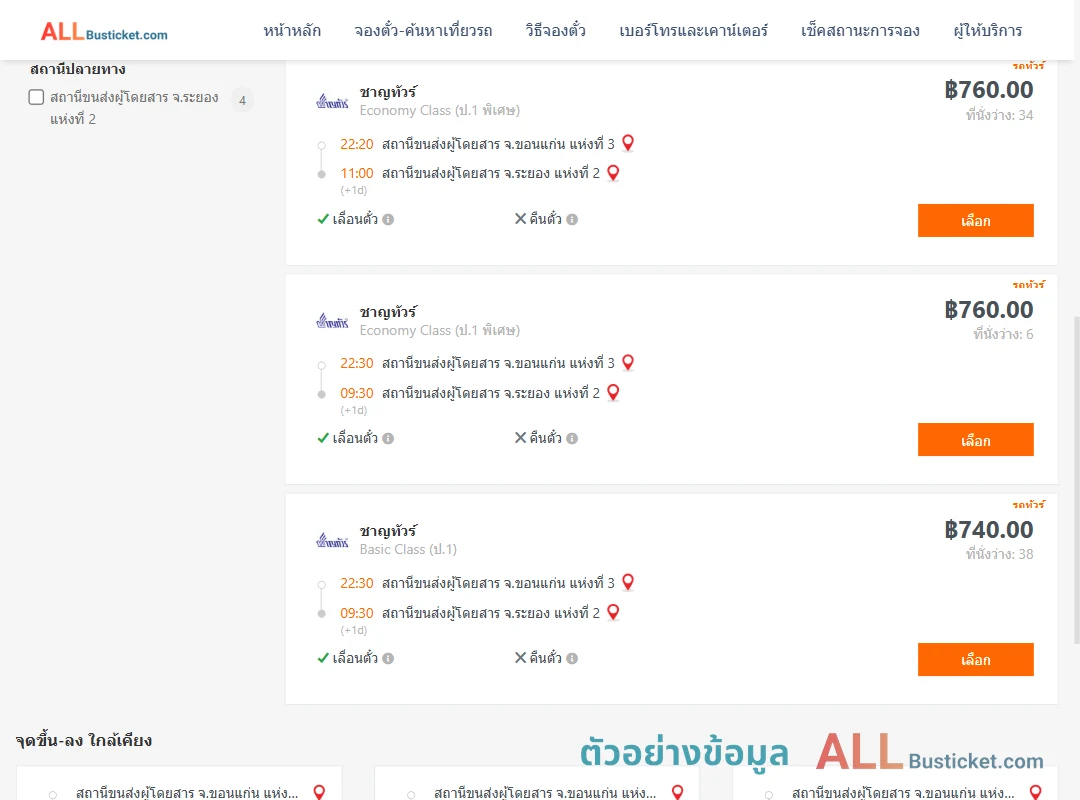Open map pin for Basic Class Khon Kaen departure

point(627,582)
